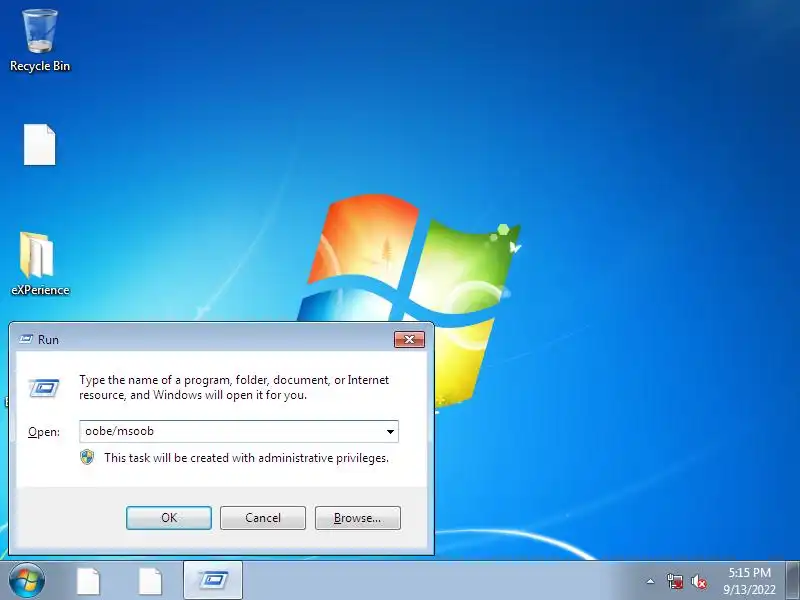Image resolution: width=800 pixels, height=600 pixels.
Task: Click Browse... in the Run dialog
Action: (x=358, y=518)
